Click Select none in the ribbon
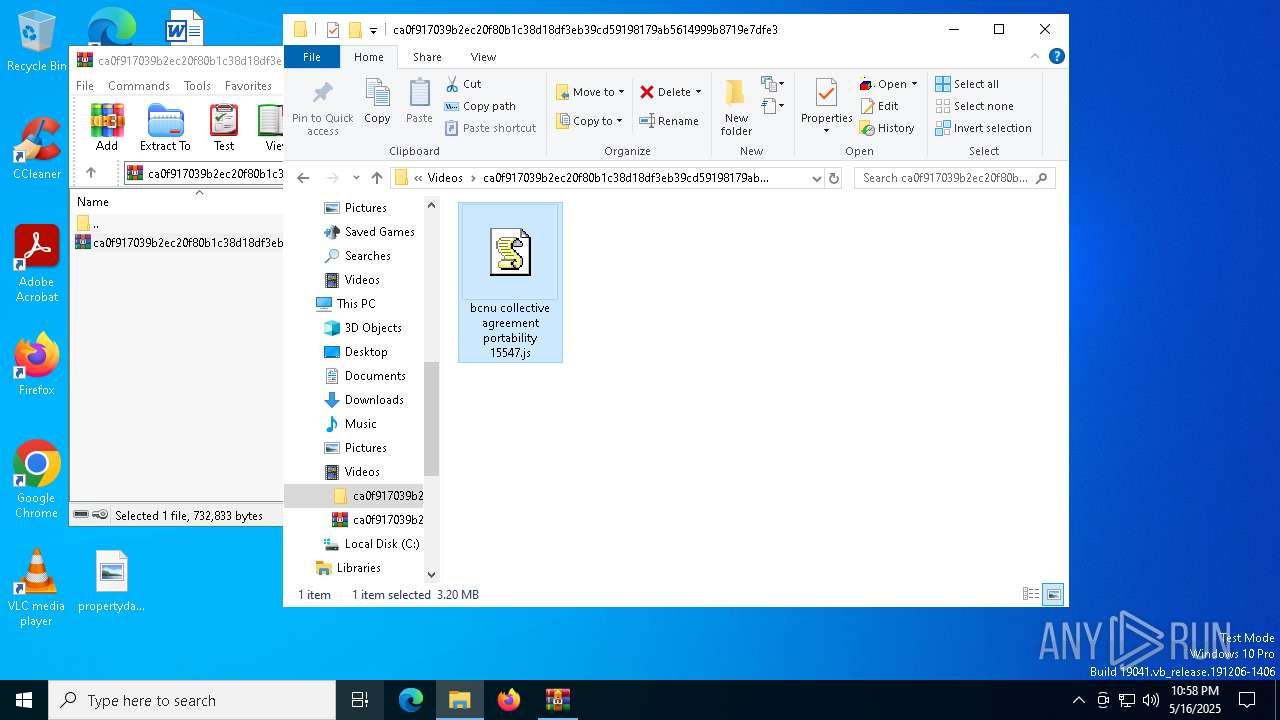 tap(974, 106)
